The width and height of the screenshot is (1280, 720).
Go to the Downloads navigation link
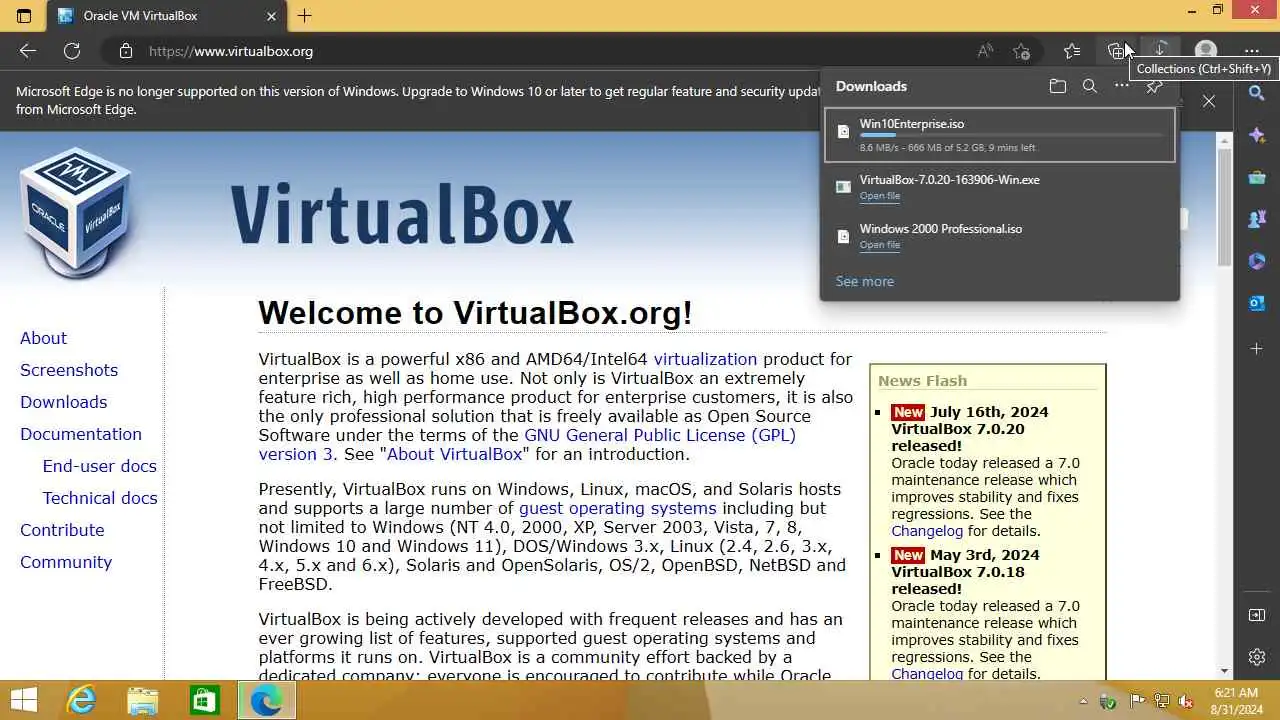click(x=63, y=402)
